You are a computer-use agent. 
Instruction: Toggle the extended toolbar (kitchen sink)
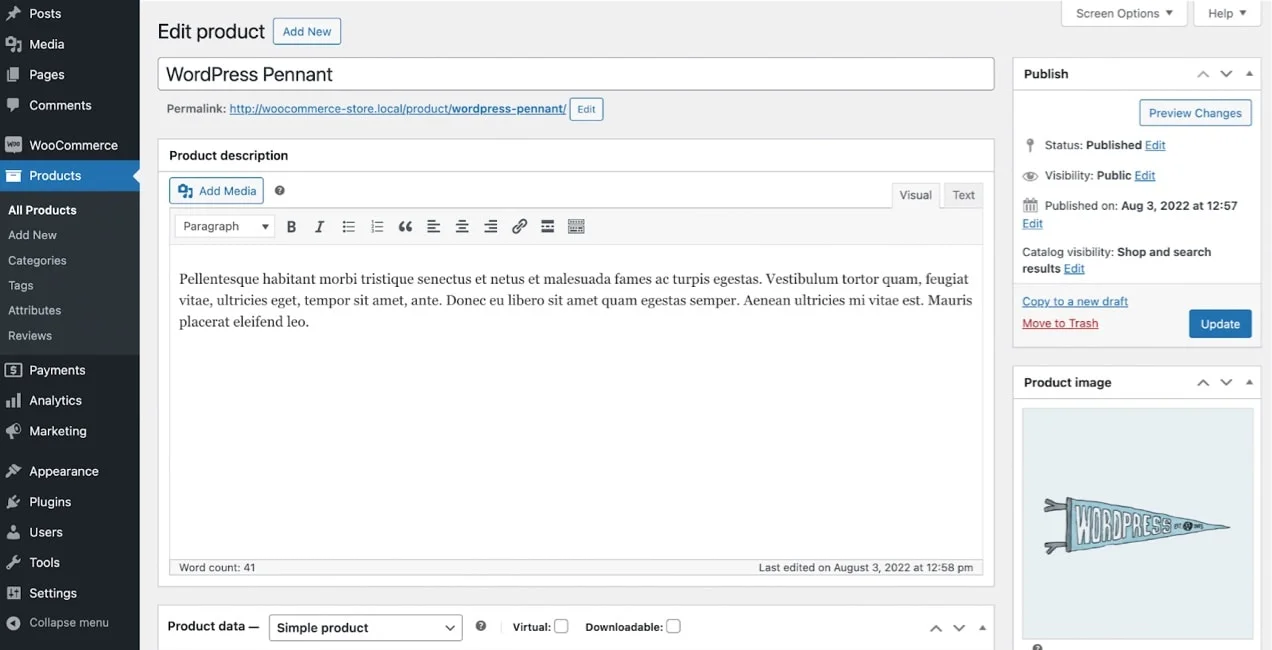[x=576, y=227]
